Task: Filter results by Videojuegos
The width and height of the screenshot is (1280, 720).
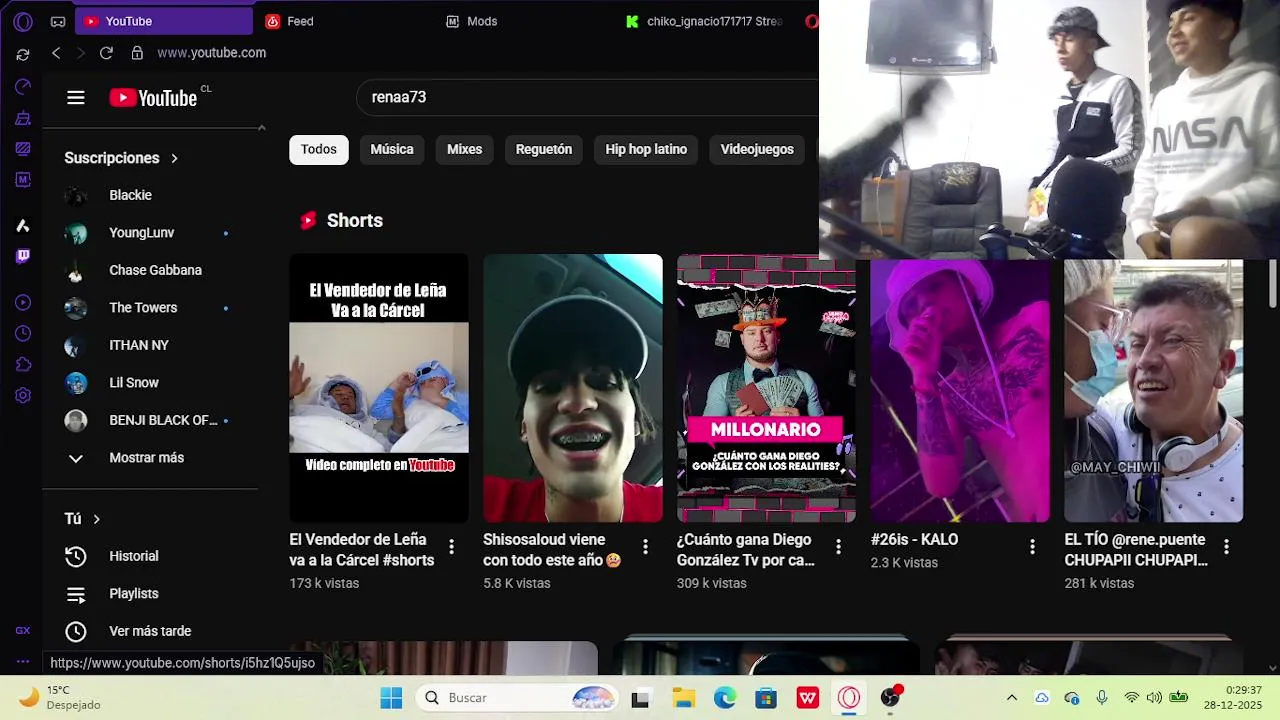Action: click(757, 150)
